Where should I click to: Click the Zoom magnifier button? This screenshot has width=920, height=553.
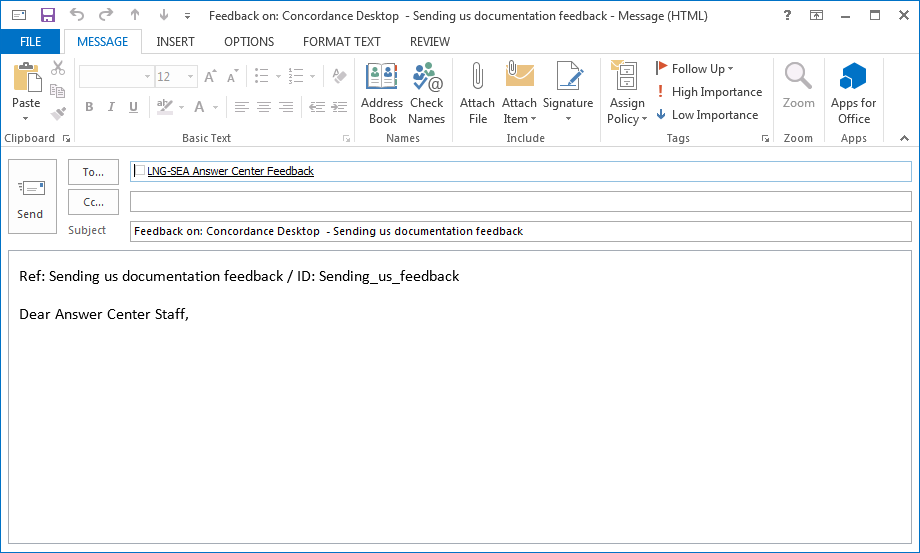(799, 86)
